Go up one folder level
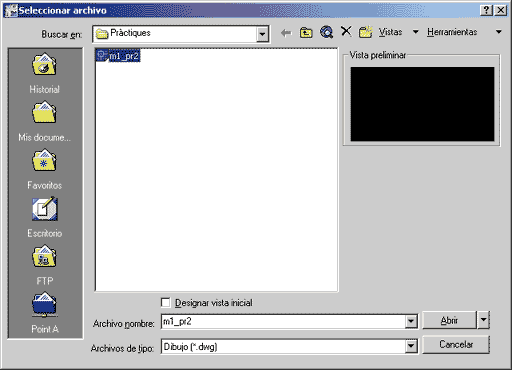Viewport: 512px width, 370px height. click(306, 33)
